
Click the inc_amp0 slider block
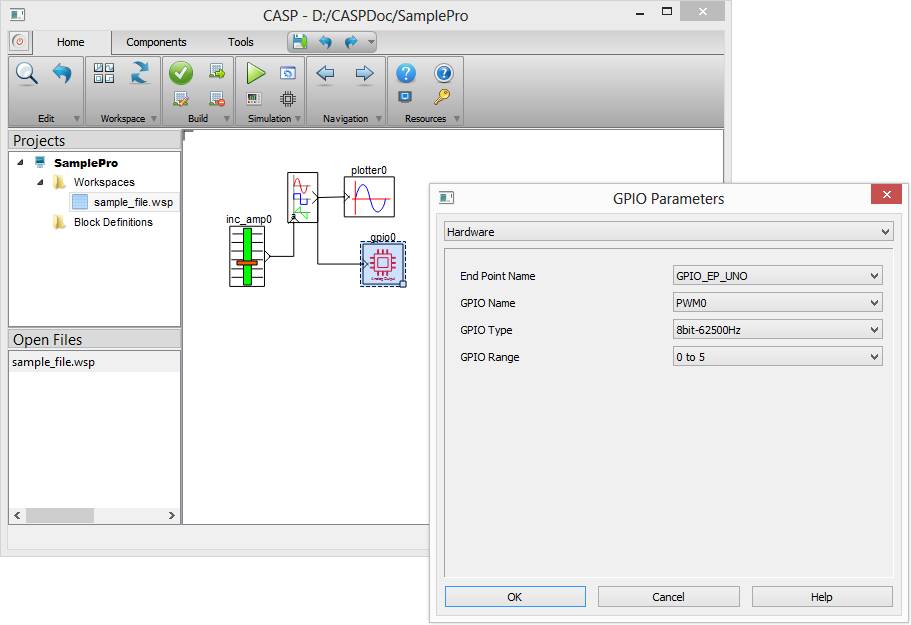click(x=247, y=257)
